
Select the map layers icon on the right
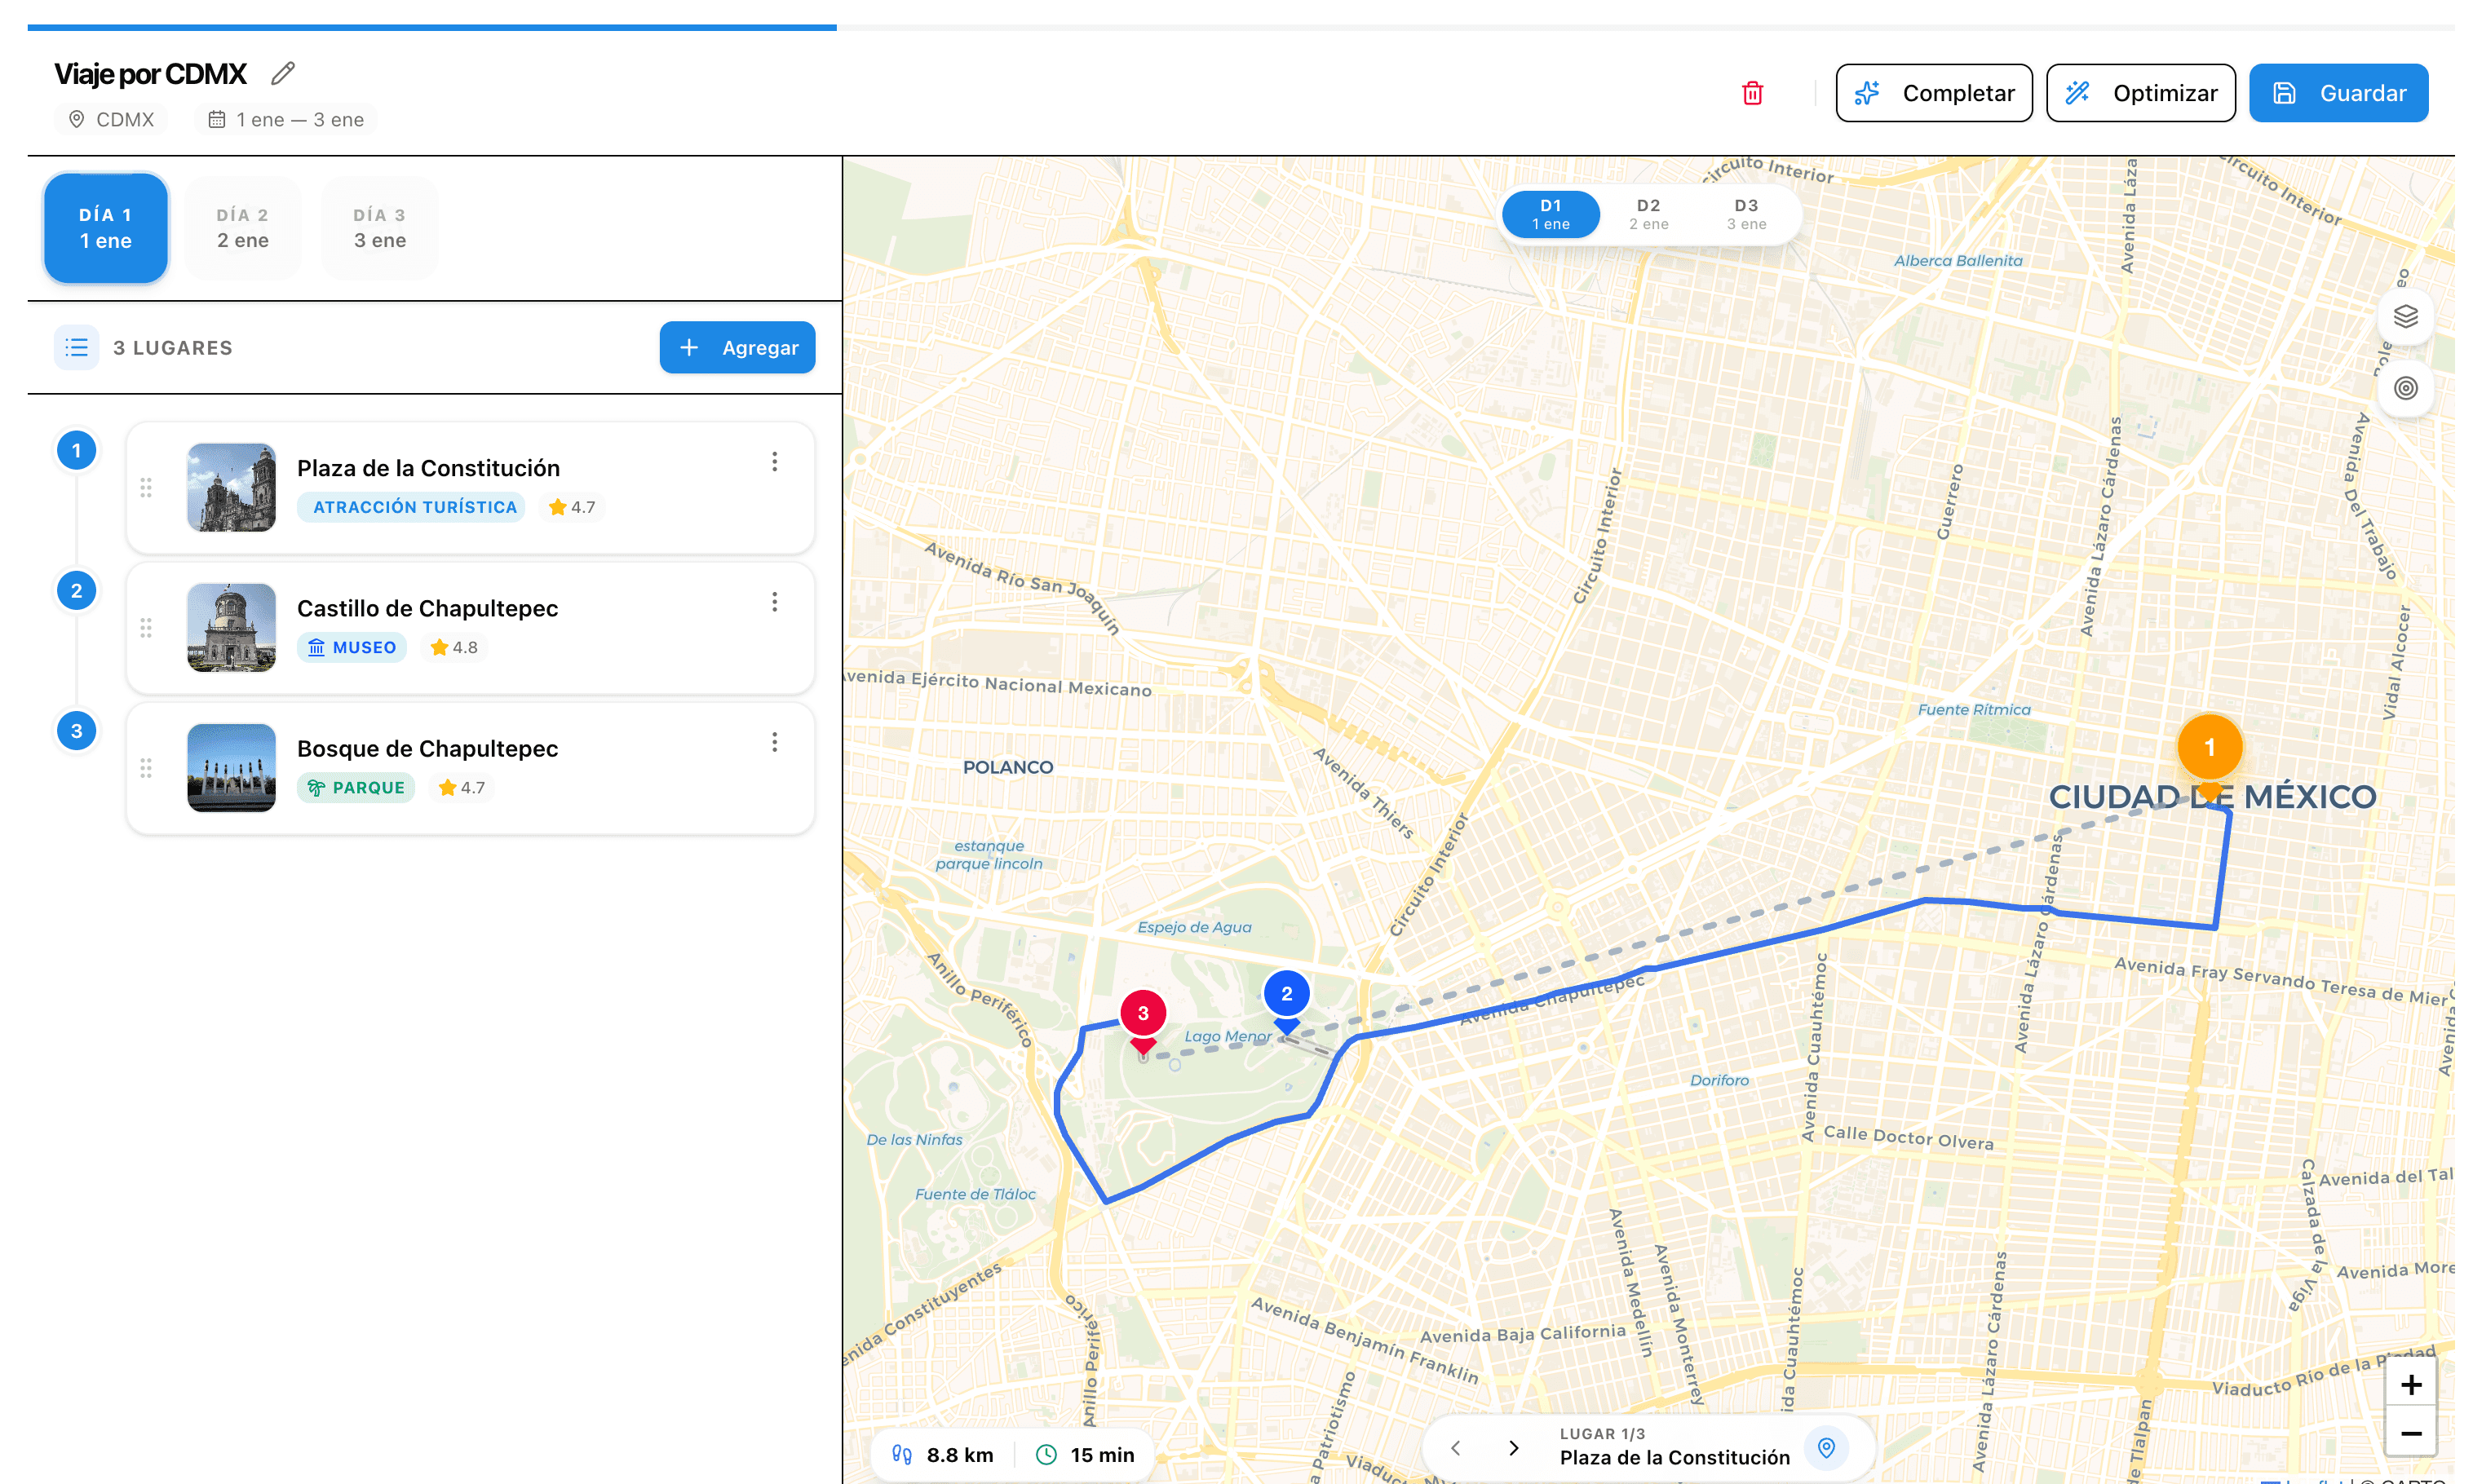[x=2408, y=318]
